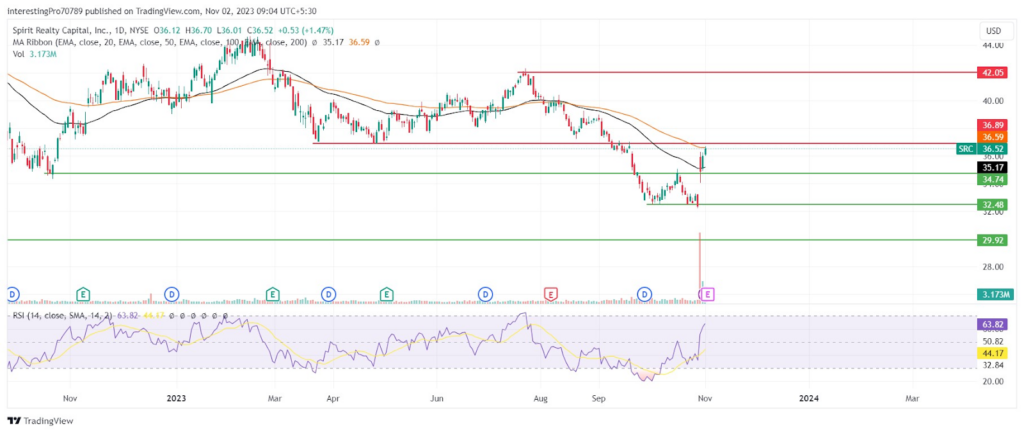Click the Aug label on time axis
The height and width of the screenshot is (433, 1024).
tap(539, 397)
